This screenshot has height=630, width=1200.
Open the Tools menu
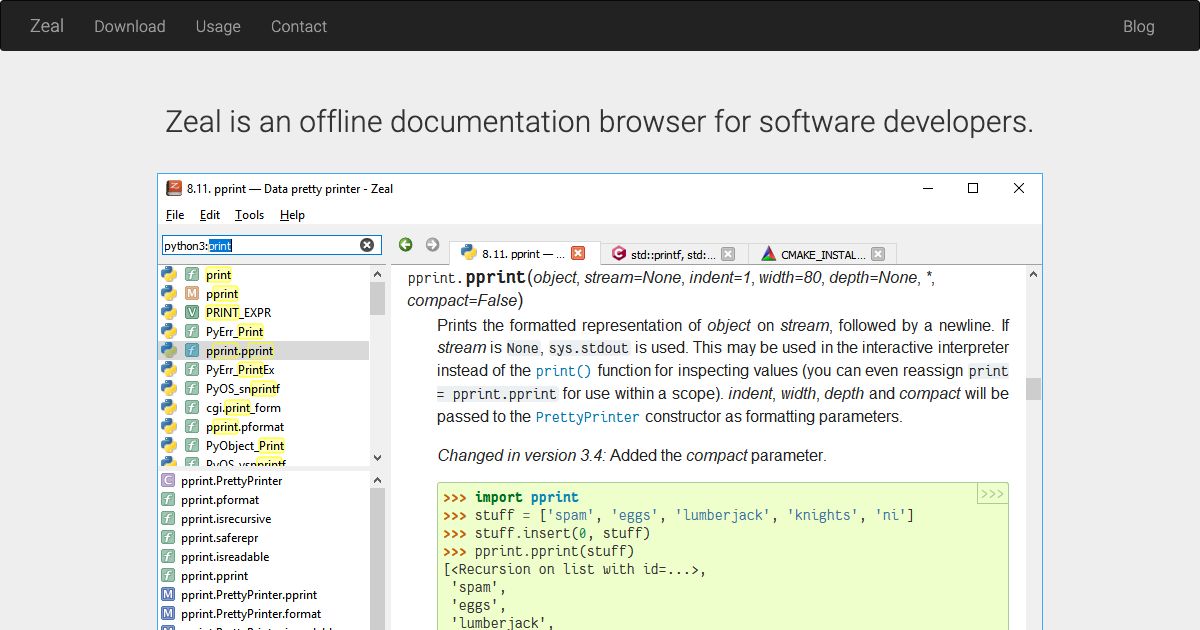pyautogui.click(x=249, y=215)
